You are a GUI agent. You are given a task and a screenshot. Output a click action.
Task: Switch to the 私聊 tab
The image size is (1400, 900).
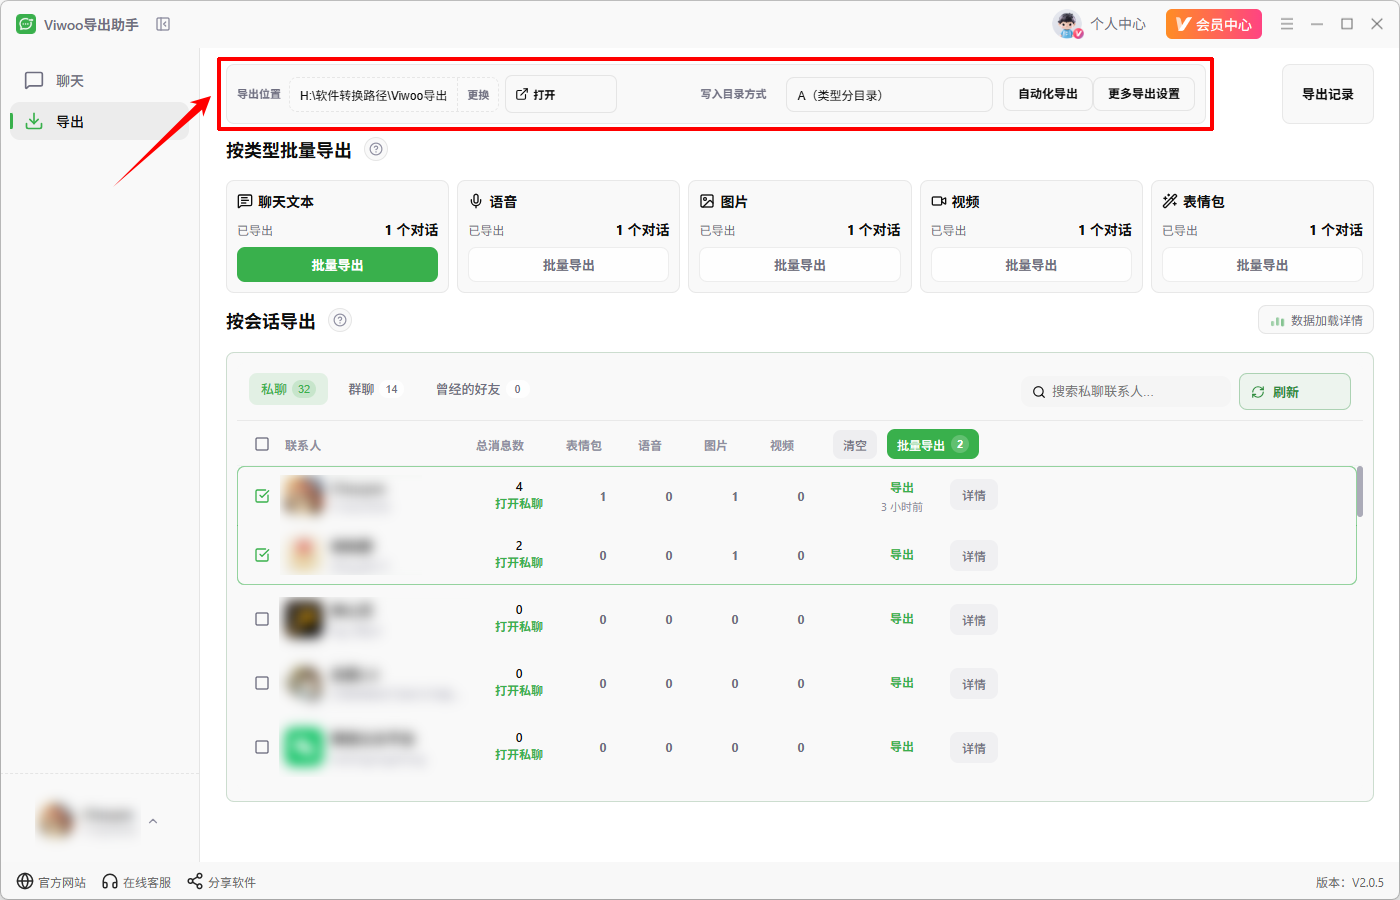pyautogui.click(x=287, y=389)
